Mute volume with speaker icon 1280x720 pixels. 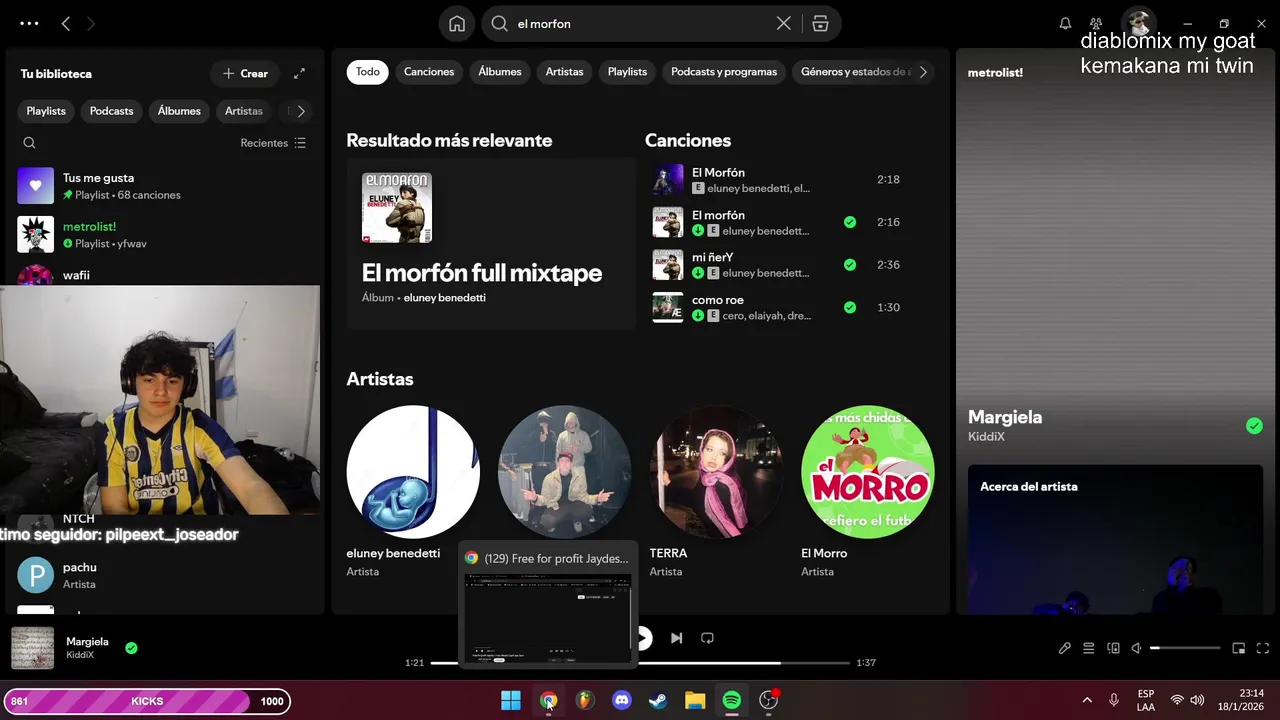[1137, 648]
